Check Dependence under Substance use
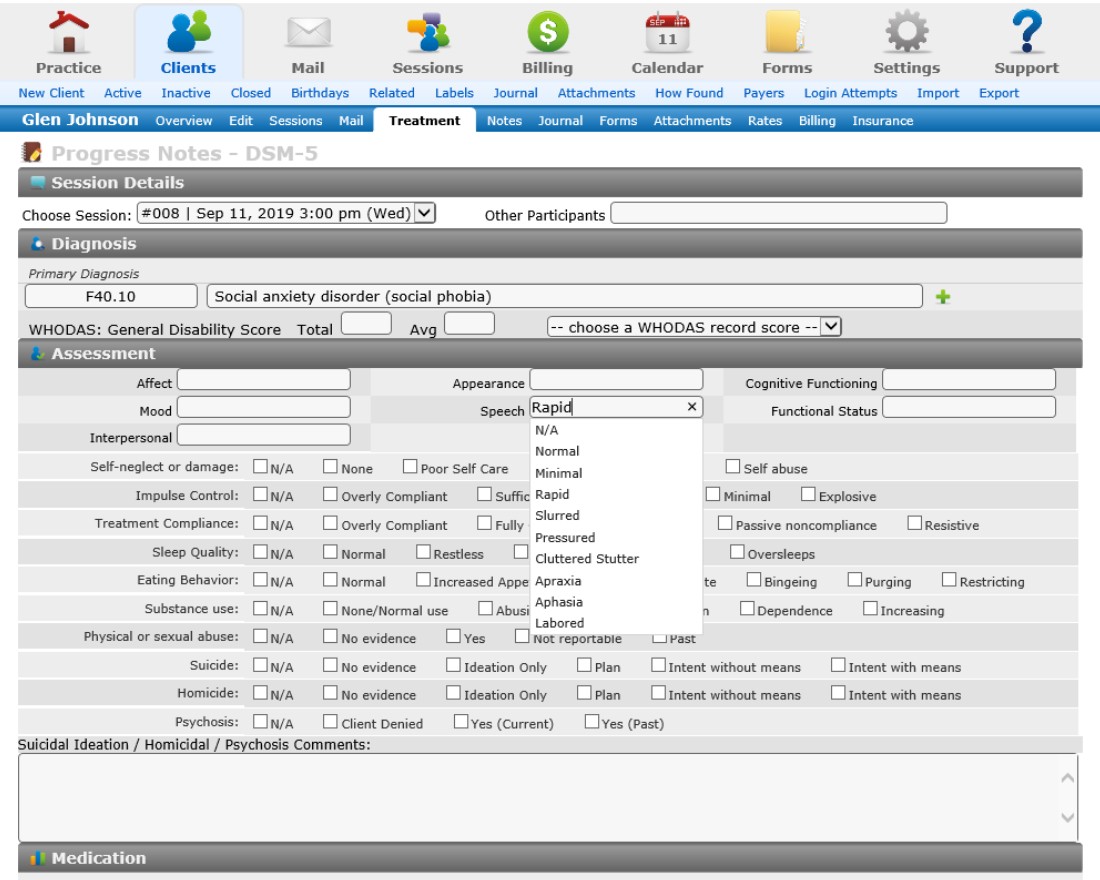Viewport: 1100px width, 880px height. pos(747,608)
